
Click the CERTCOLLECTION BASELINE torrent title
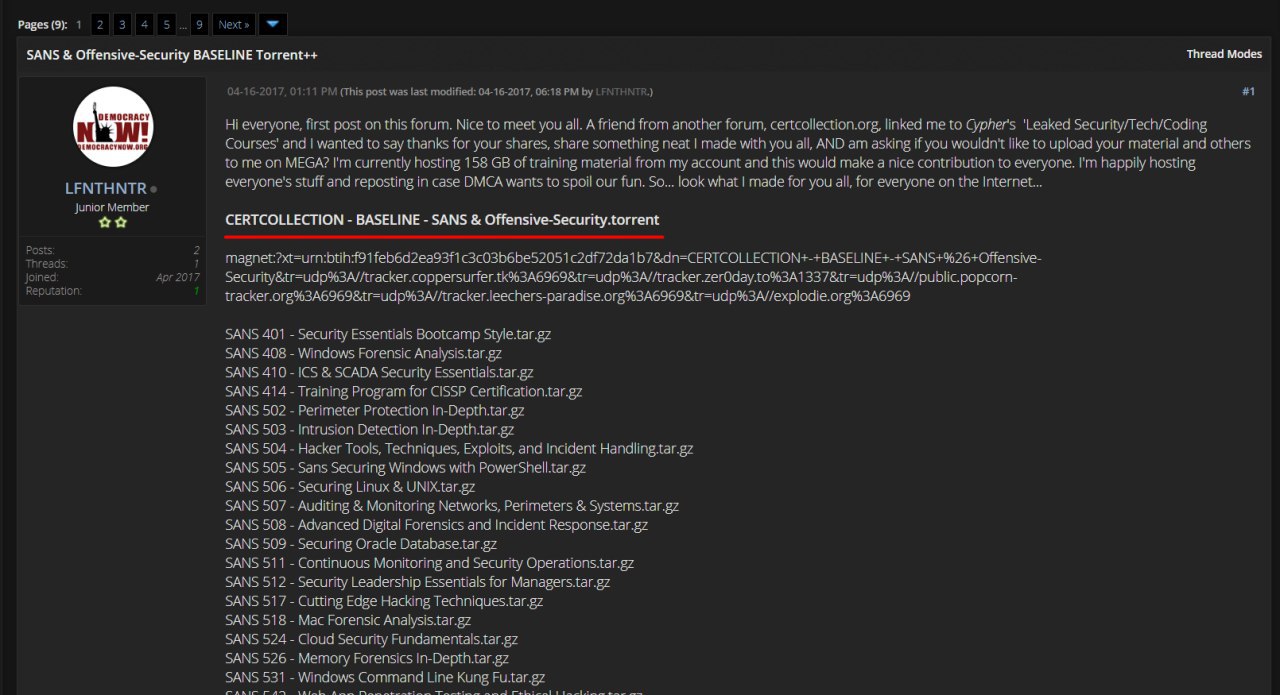[x=442, y=220]
